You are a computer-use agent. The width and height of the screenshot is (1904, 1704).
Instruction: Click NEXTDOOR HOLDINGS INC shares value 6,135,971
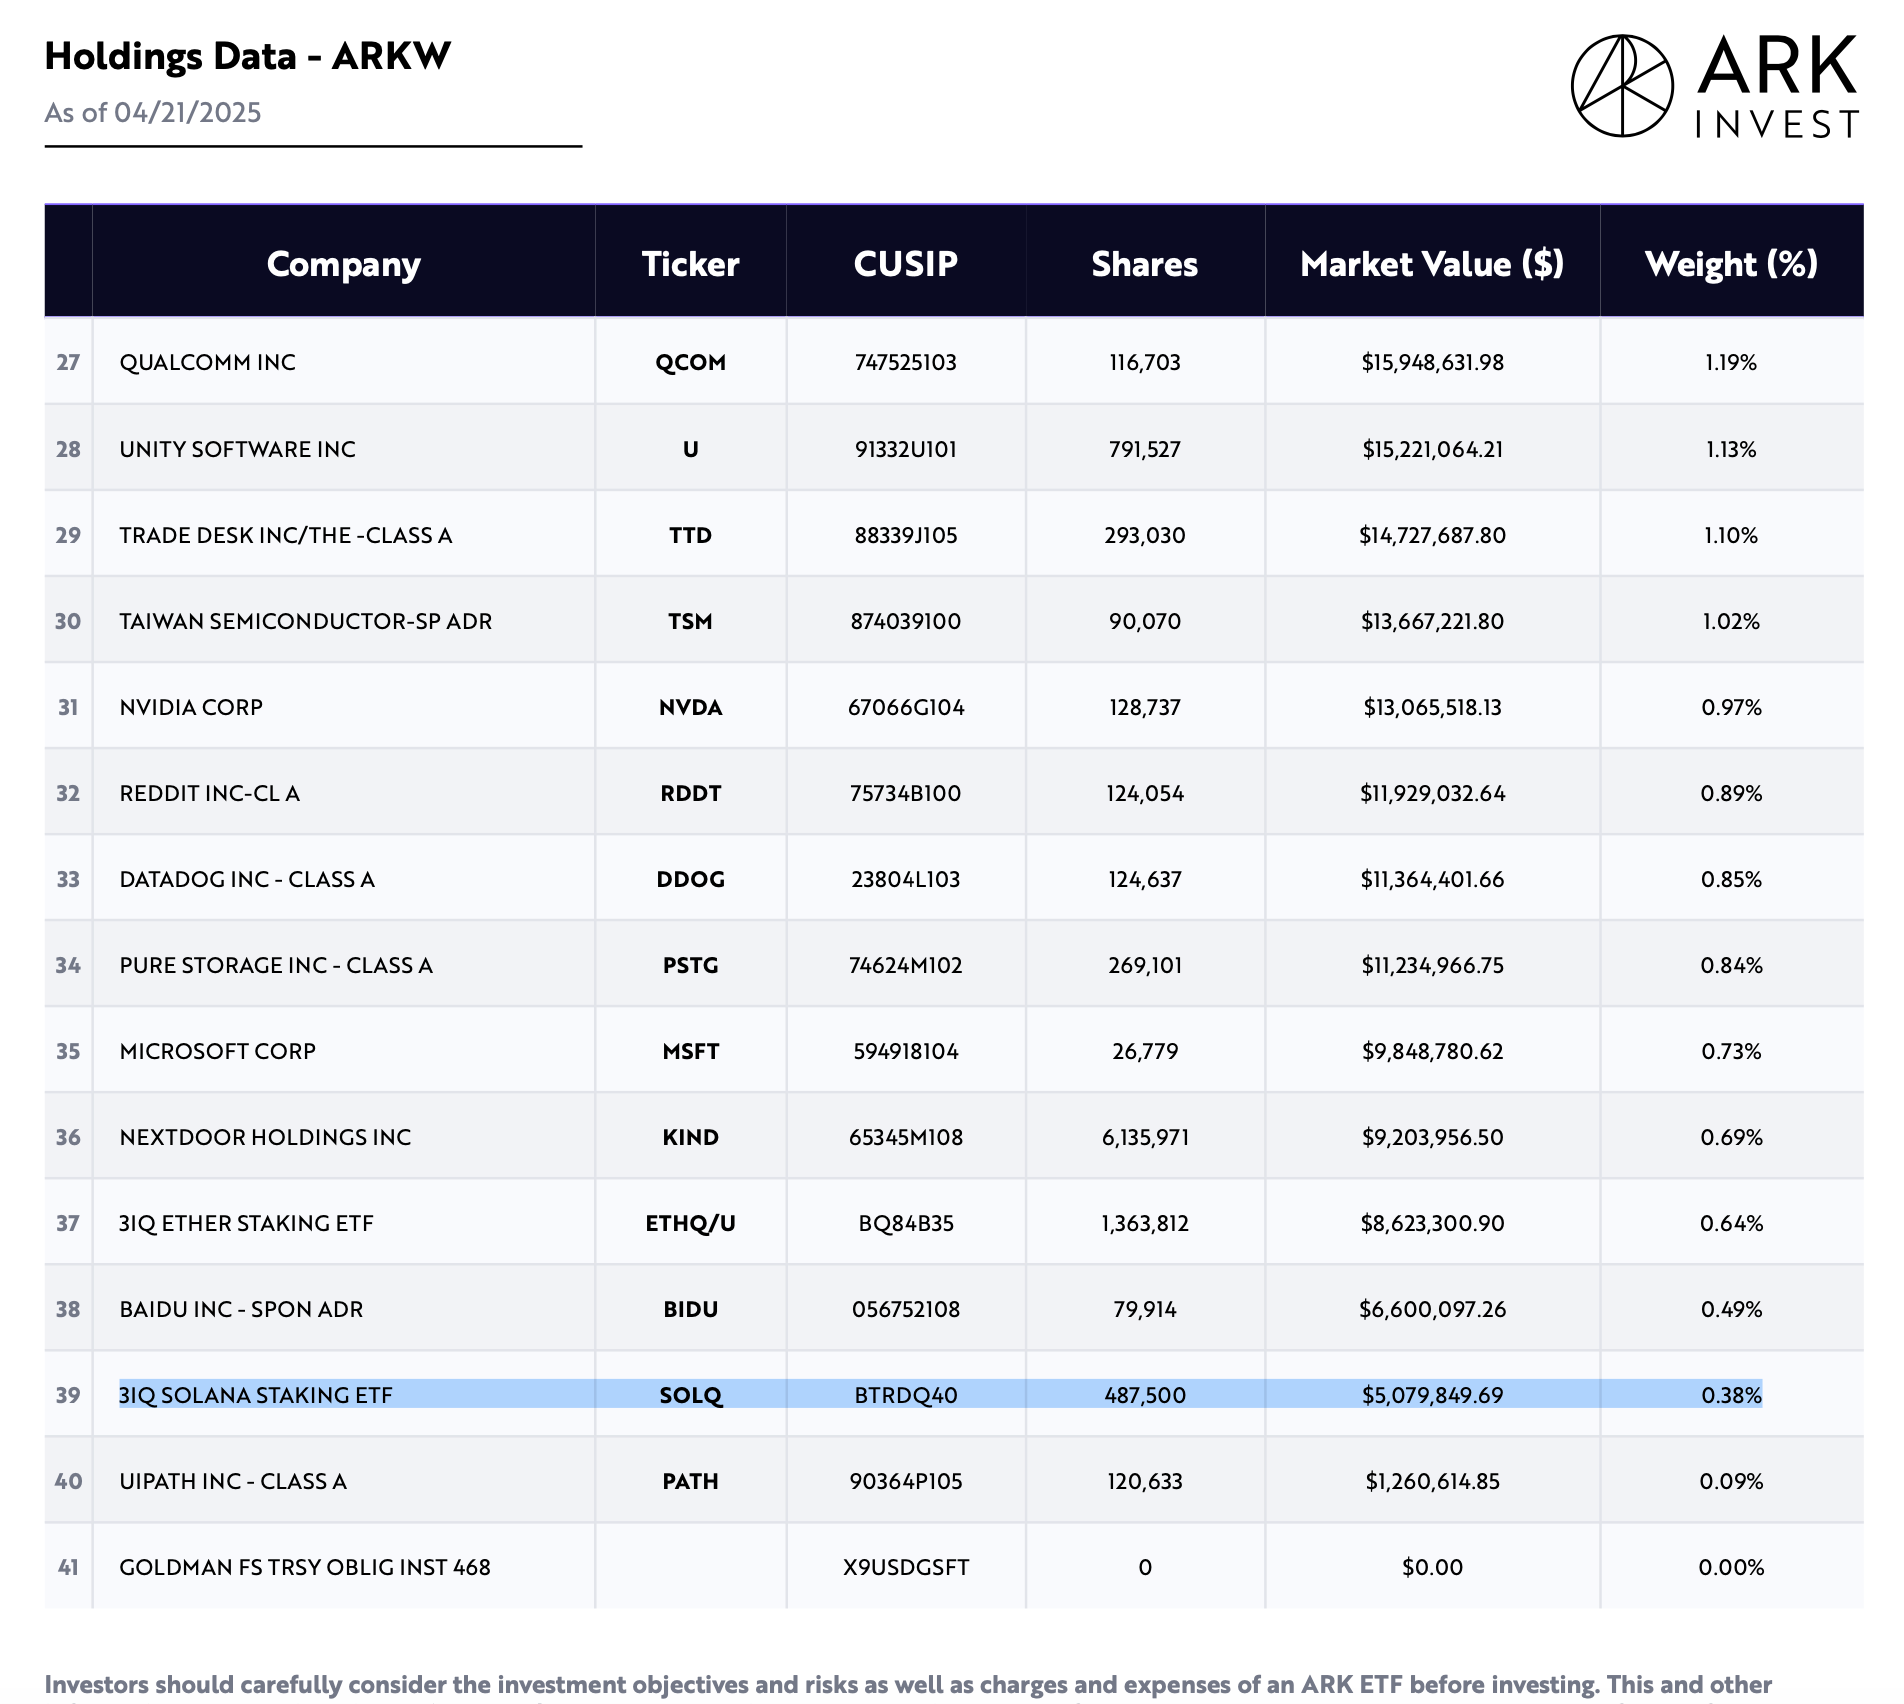pyautogui.click(x=1145, y=1137)
